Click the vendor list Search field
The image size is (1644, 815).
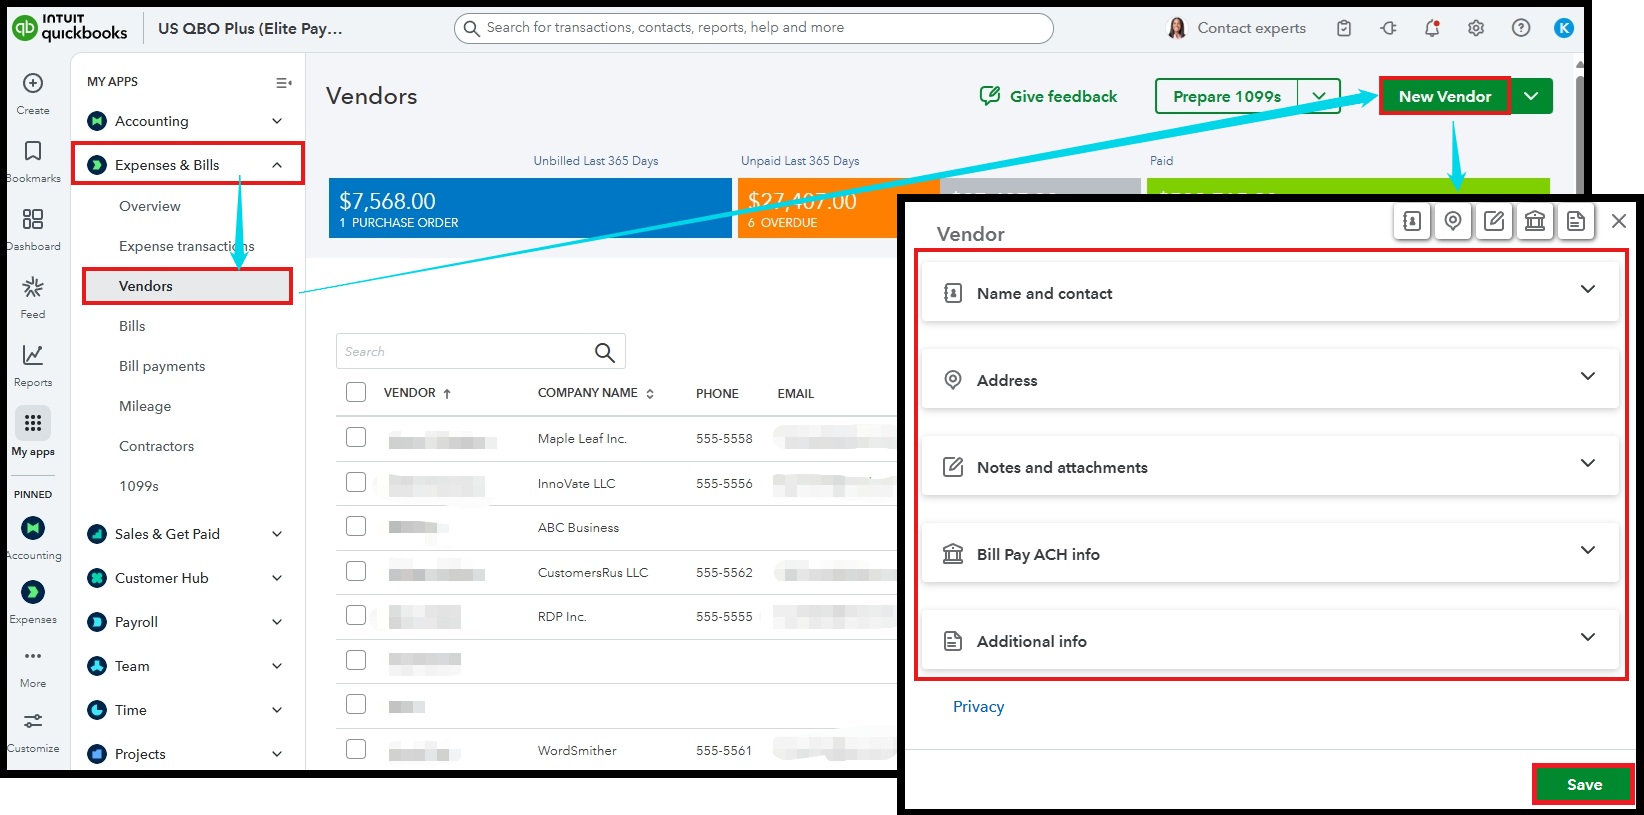(465, 351)
